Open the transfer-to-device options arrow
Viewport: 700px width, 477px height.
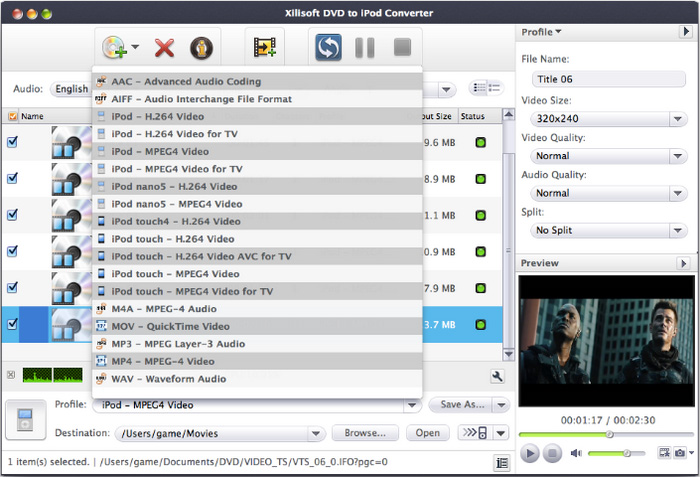coord(500,432)
